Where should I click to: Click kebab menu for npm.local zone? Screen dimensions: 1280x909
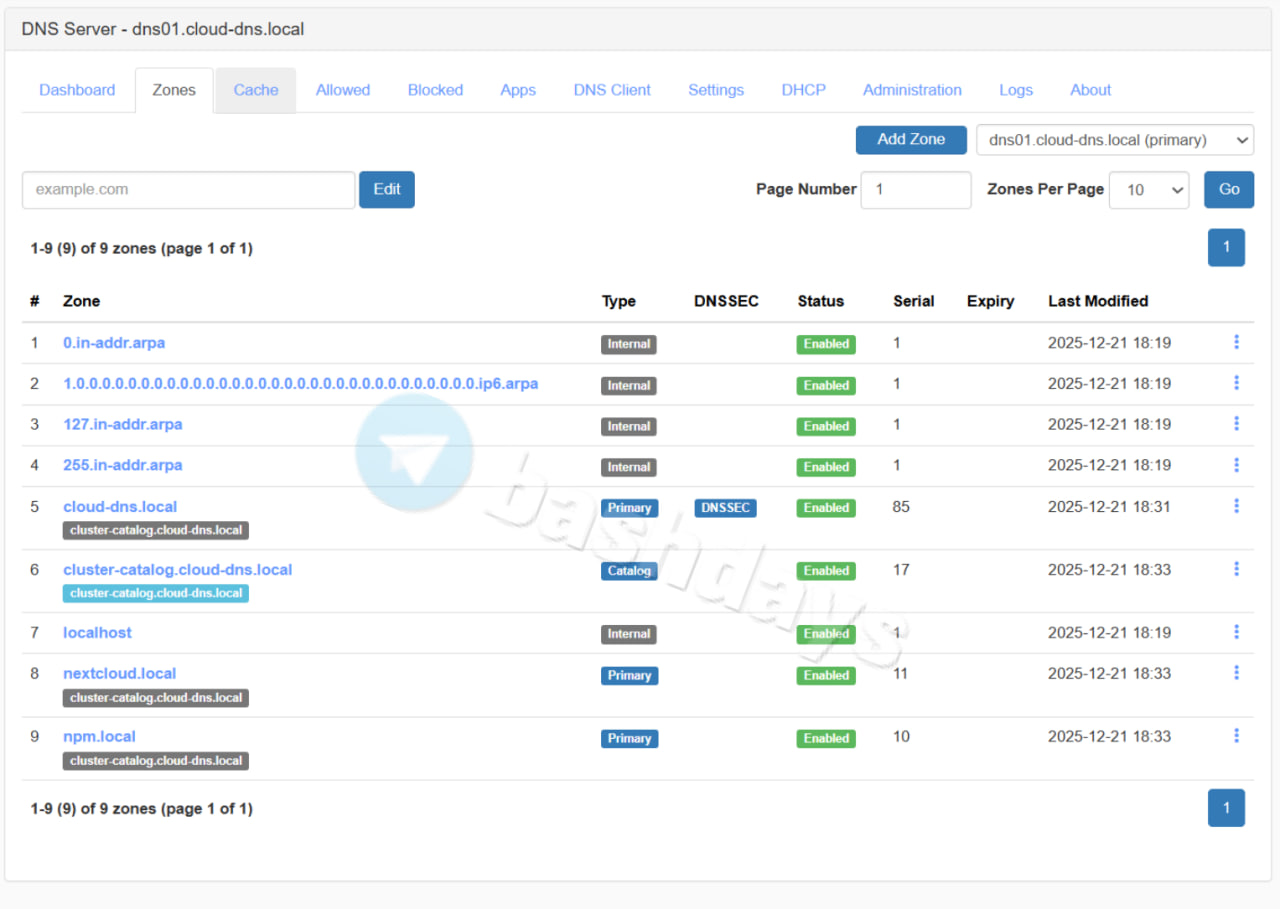pos(1236,736)
